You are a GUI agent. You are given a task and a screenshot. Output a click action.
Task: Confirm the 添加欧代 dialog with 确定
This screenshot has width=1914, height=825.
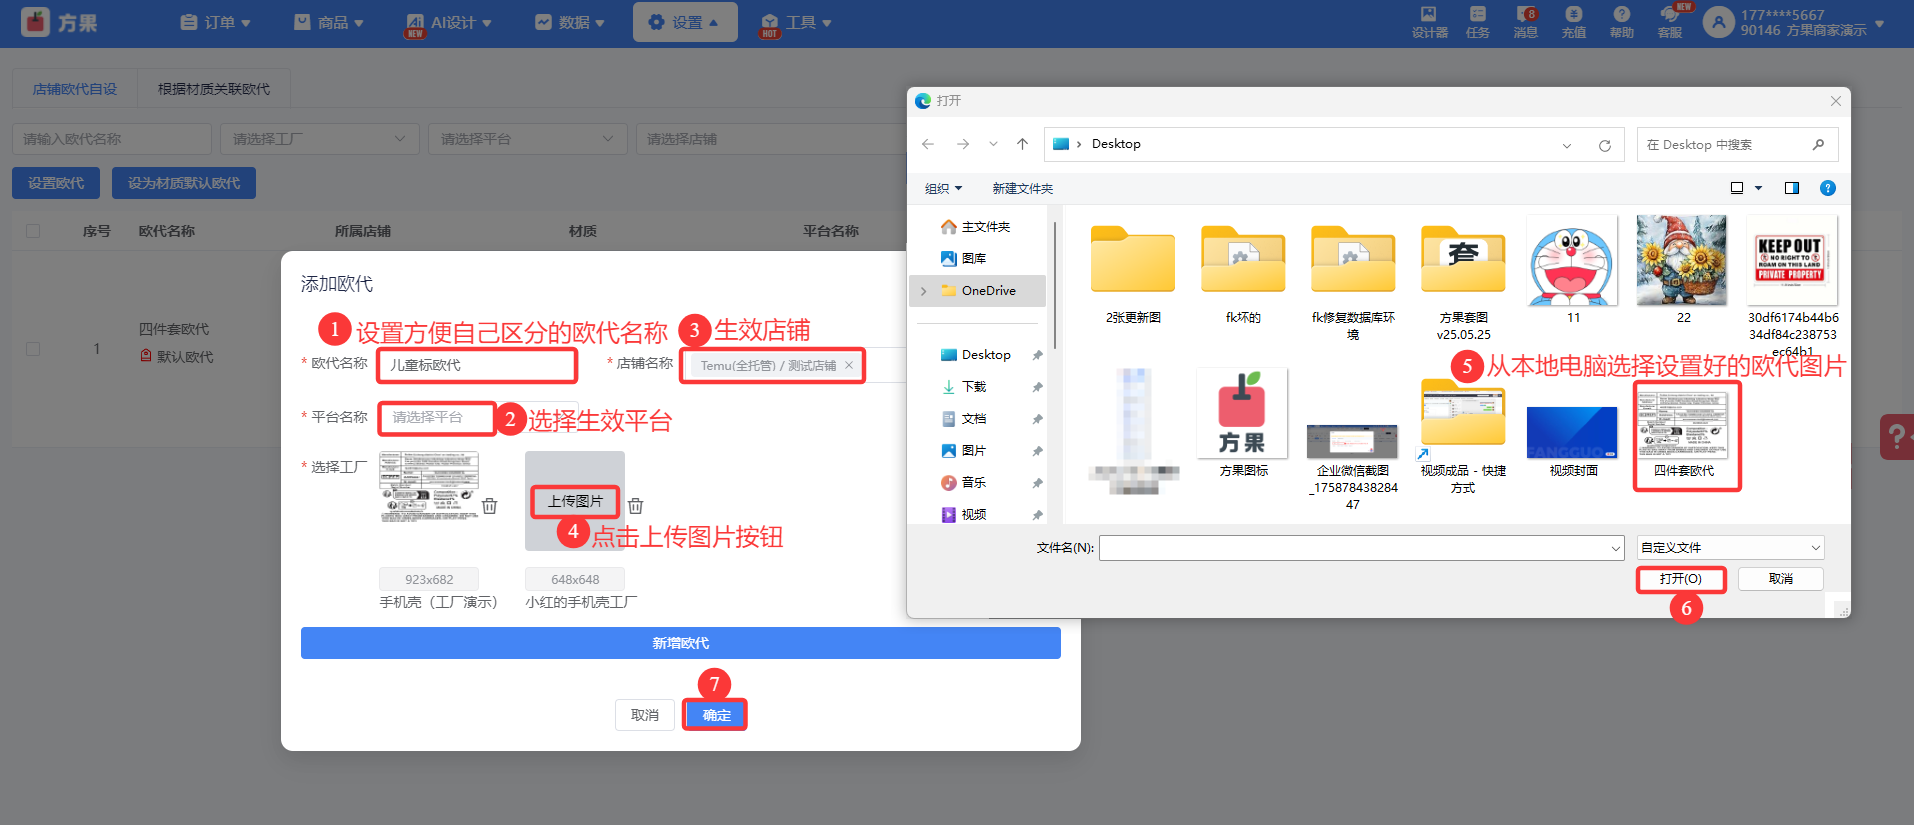click(x=716, y=715)
